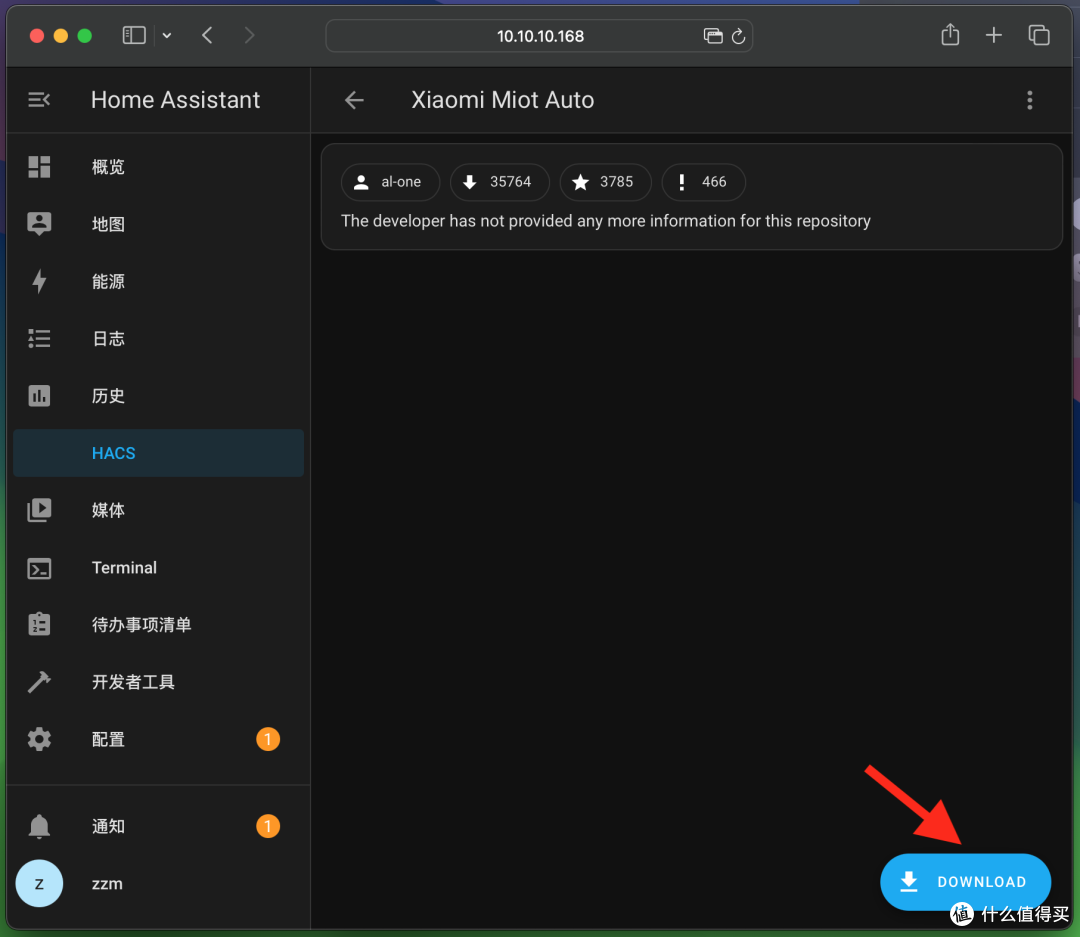Click 'The developer has not provided' description text
The height and width of the screenshot is (937, 1080).
tap(605, 221)
